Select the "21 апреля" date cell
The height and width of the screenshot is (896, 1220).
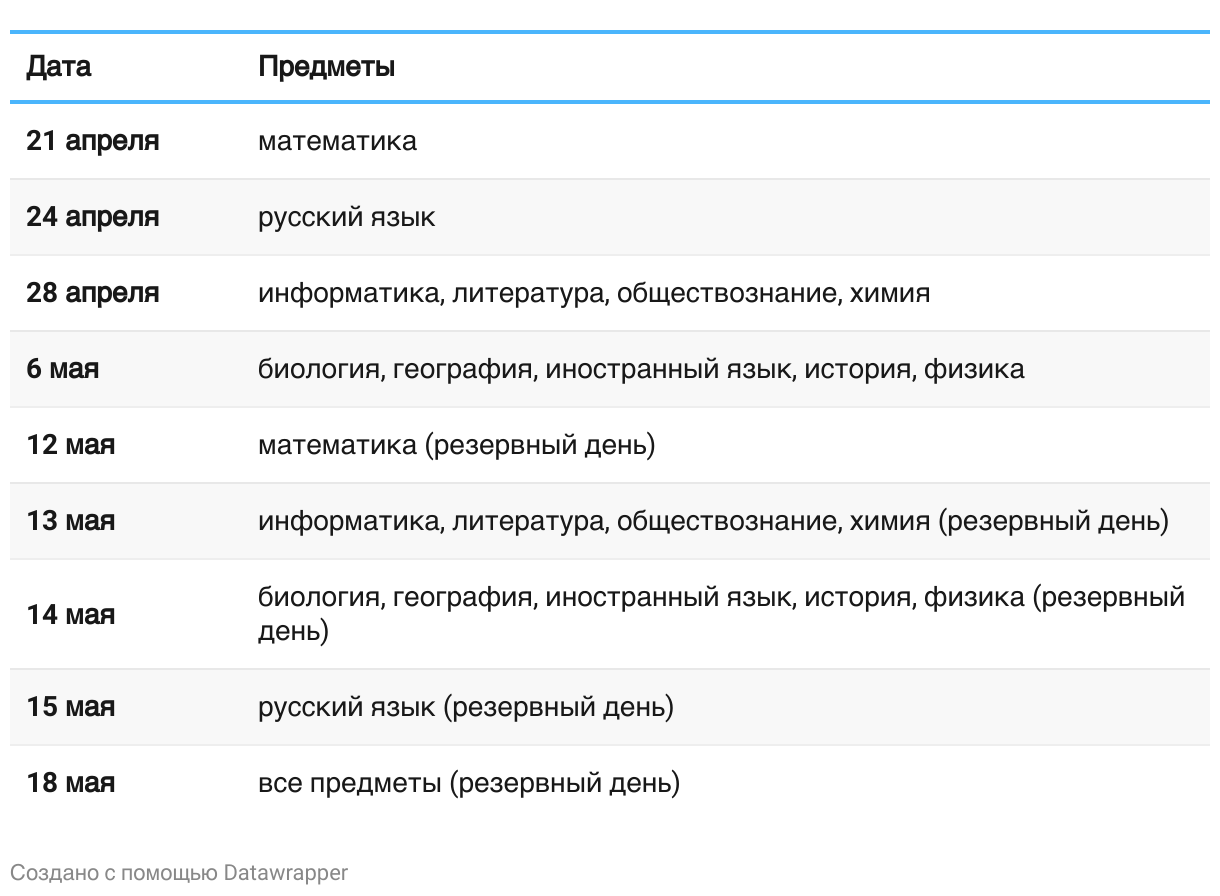[x=92, y=141]
